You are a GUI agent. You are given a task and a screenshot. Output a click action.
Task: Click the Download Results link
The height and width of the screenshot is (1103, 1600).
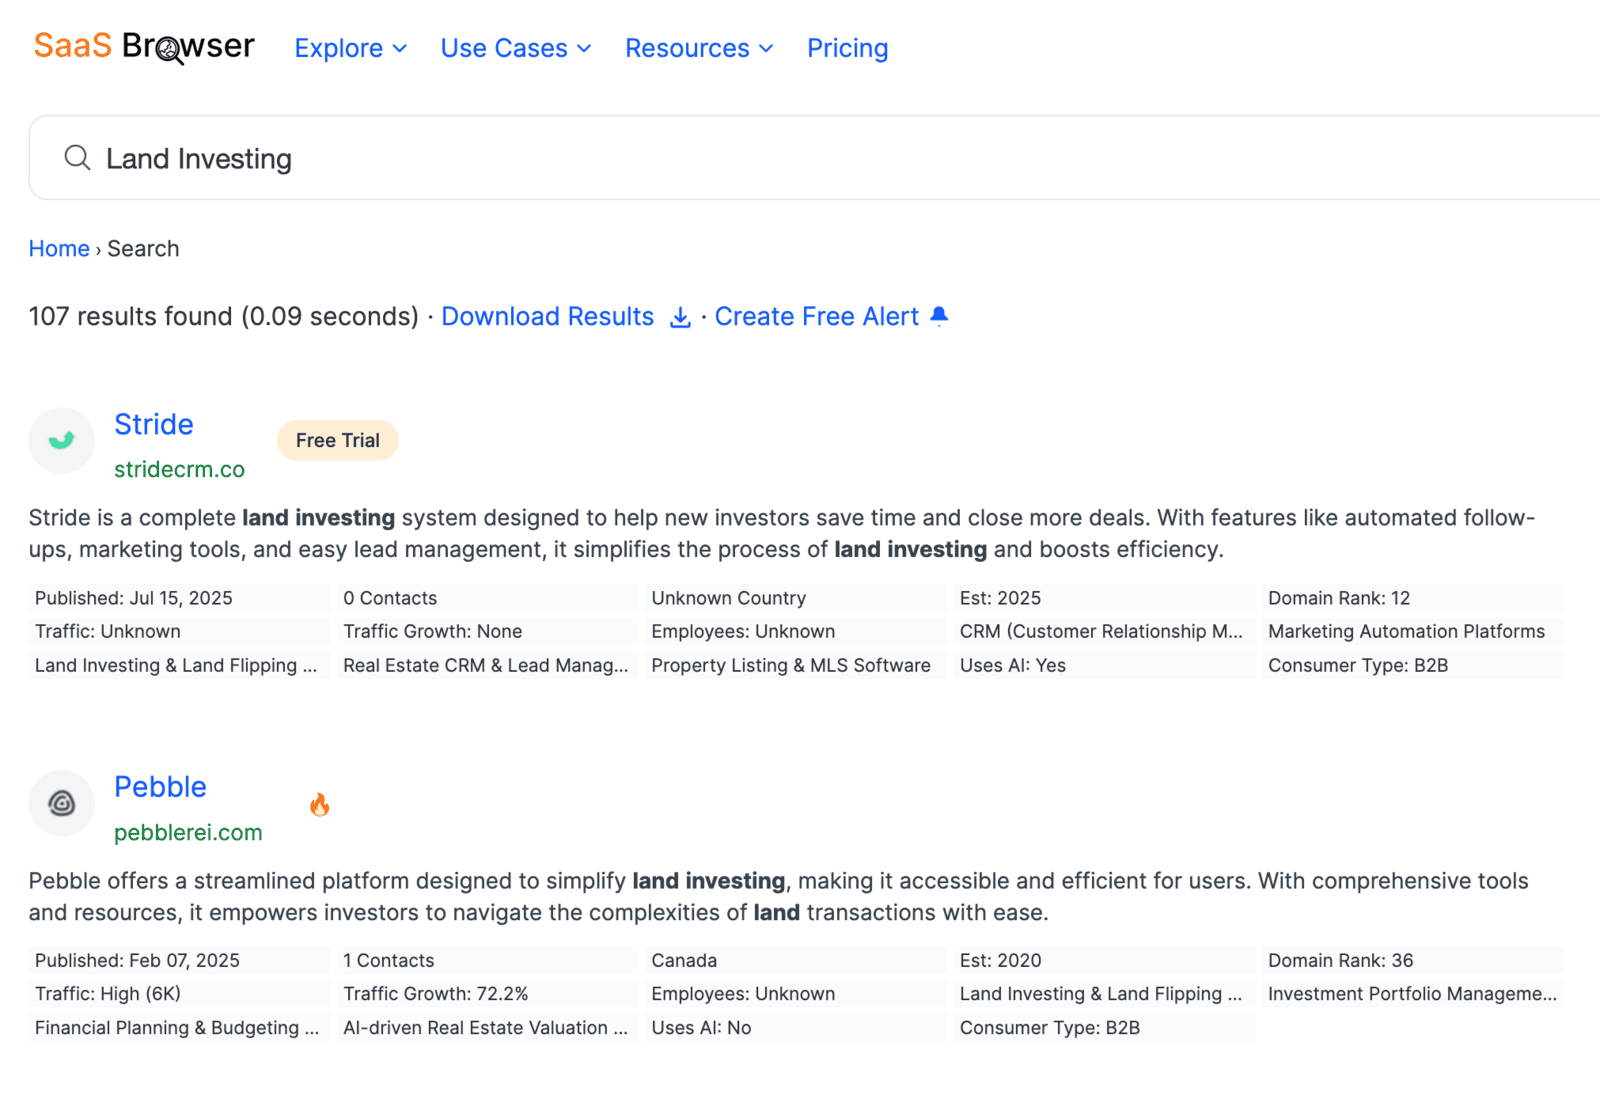(547, 317)
